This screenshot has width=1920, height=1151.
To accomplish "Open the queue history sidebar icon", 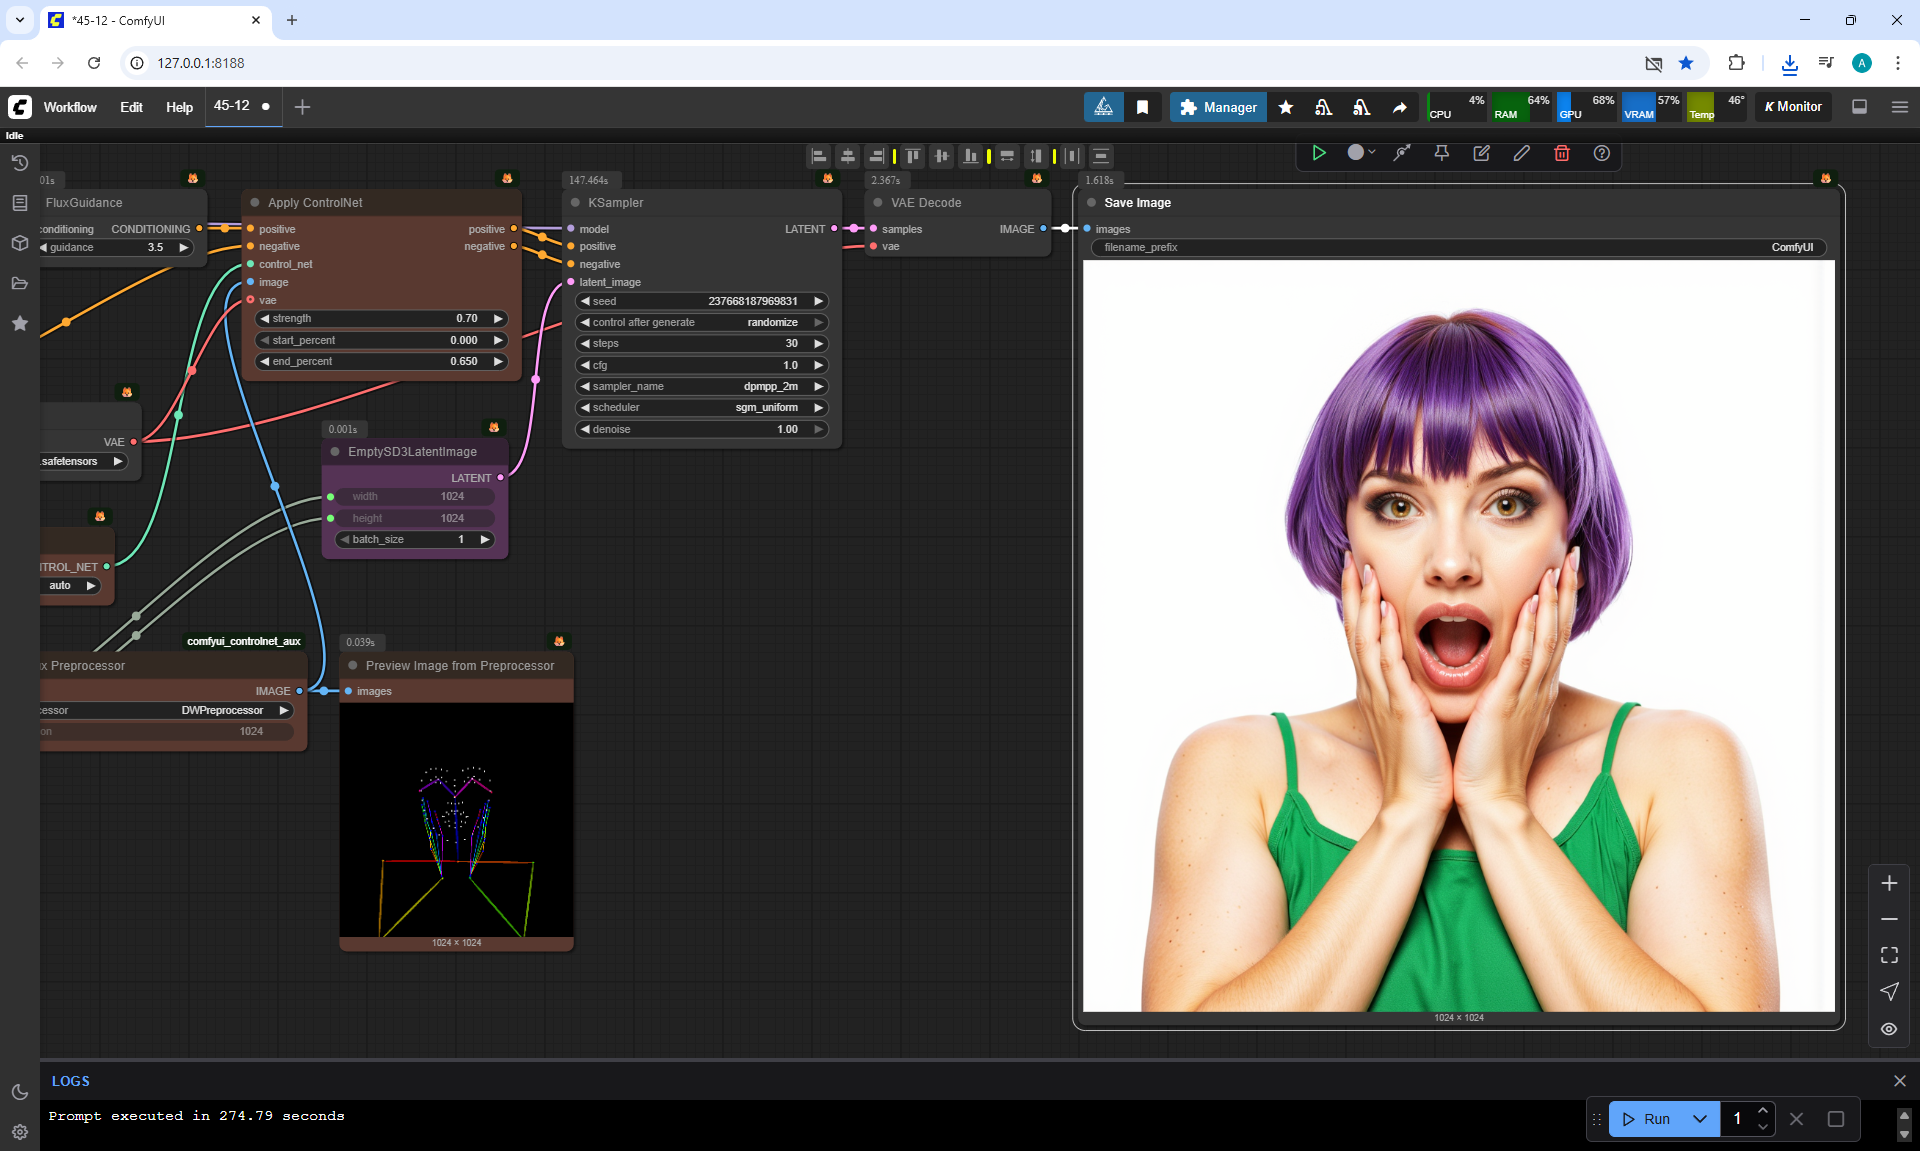I will pos(19,163).
